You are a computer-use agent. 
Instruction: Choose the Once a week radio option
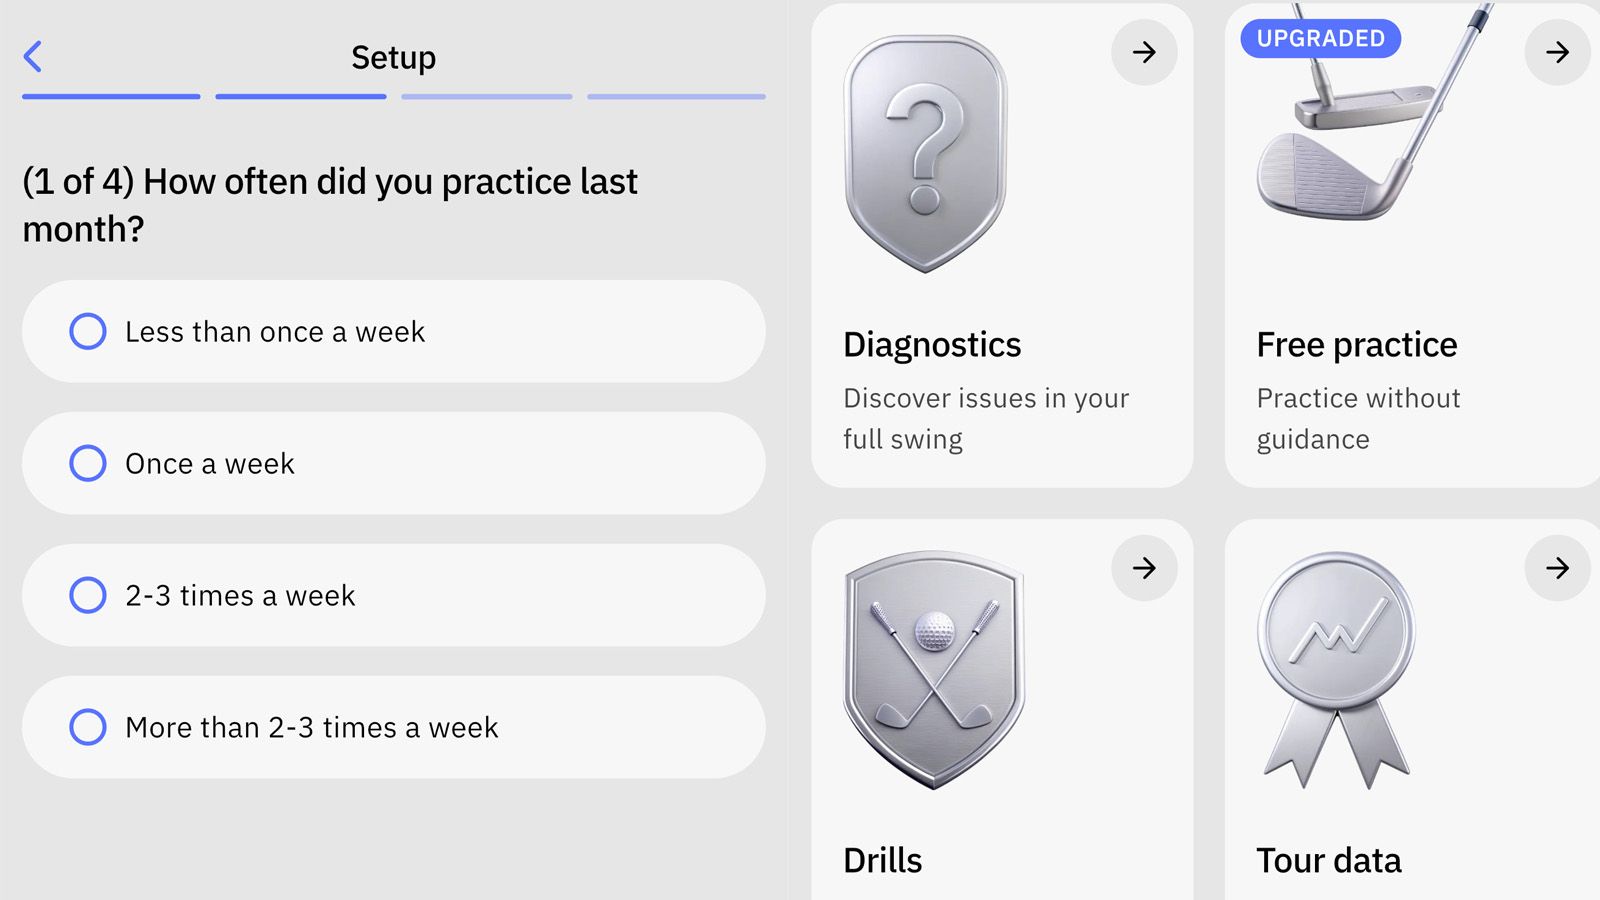[88, 463]
